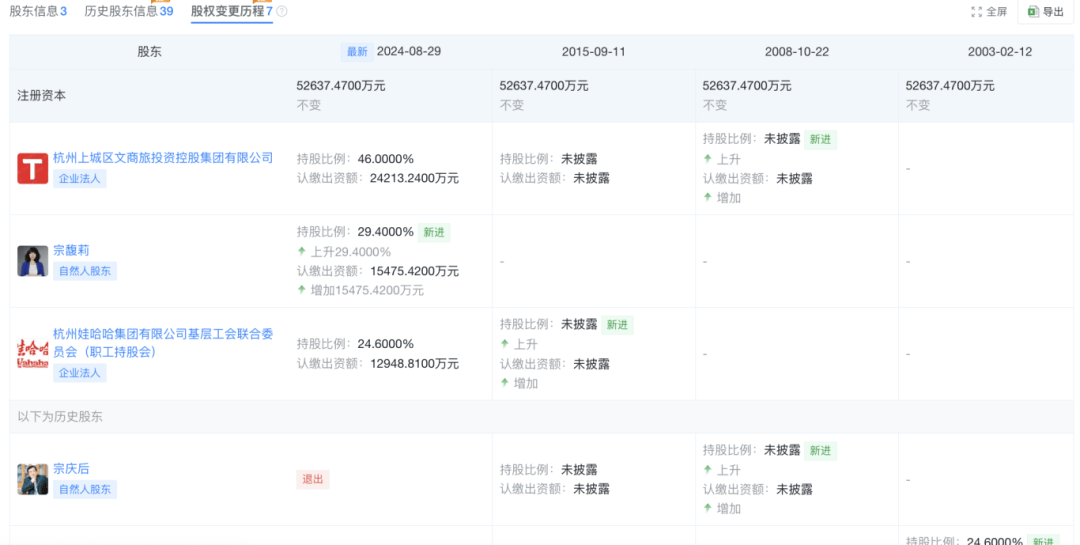Click the 最新 tag next to 2024-08-29
Image resolution: width=1080 pixels, height=545 pixels.
pos(357,52)
